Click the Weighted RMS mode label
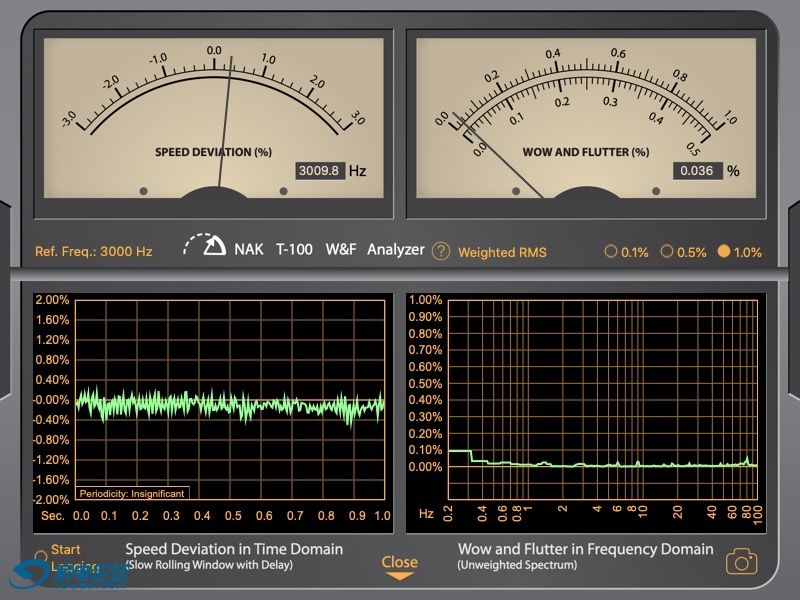 pos(502,252)
